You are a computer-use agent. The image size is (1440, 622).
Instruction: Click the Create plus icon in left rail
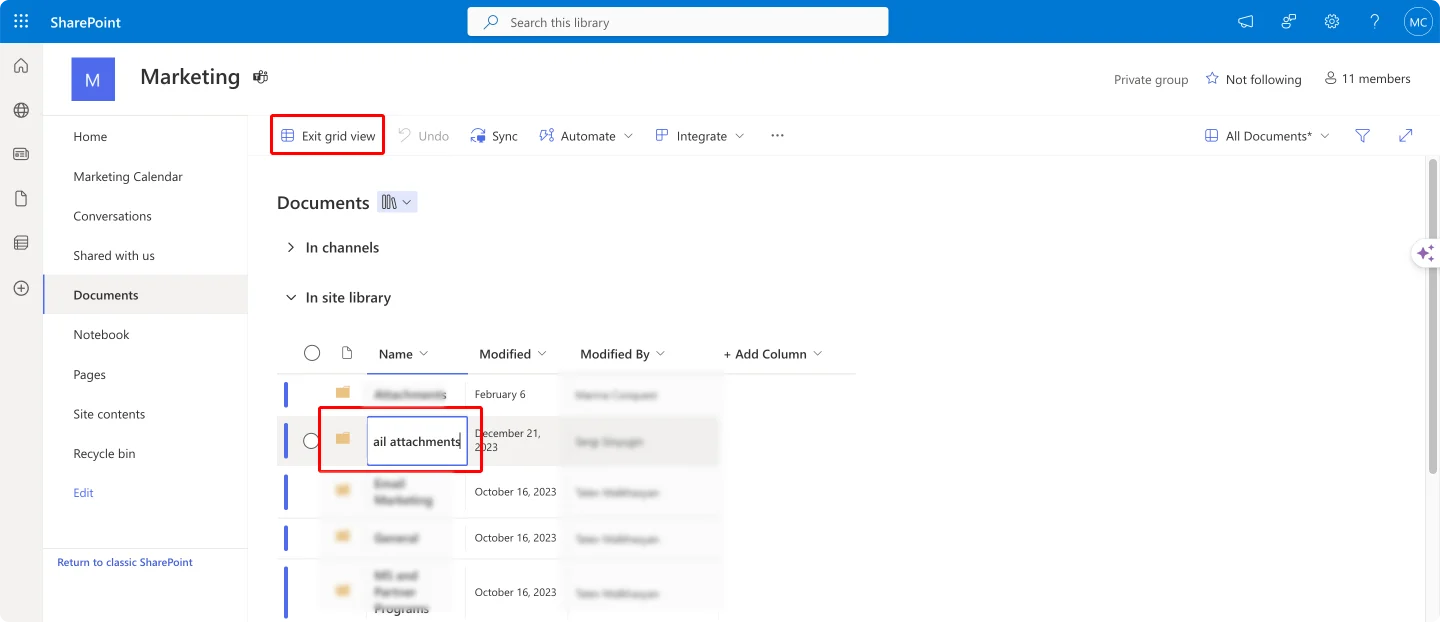[21, 288]
